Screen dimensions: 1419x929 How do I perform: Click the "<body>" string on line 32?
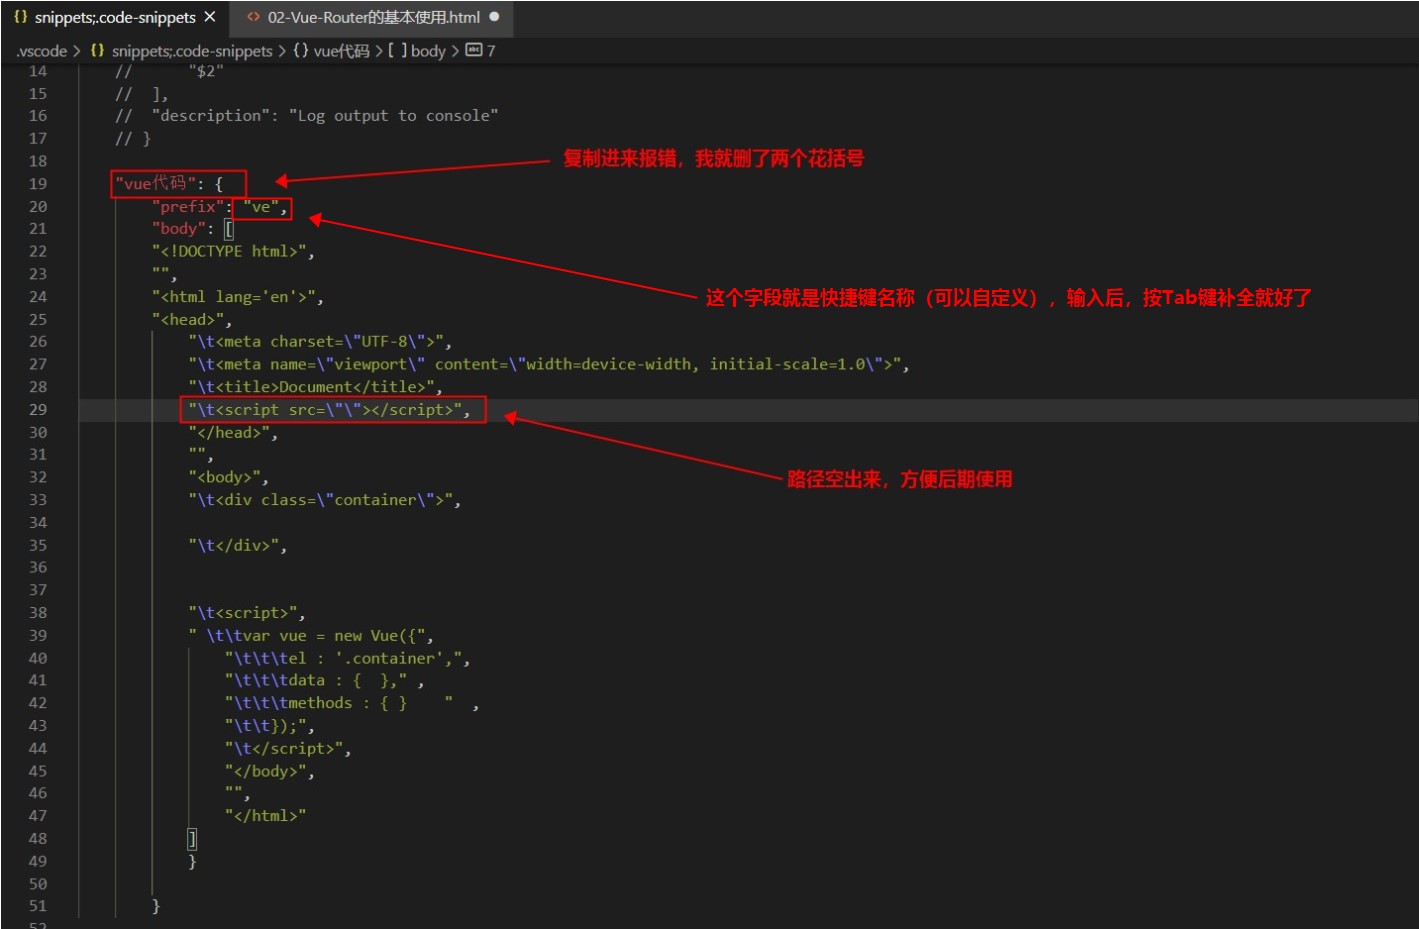(x=225, y=478)
